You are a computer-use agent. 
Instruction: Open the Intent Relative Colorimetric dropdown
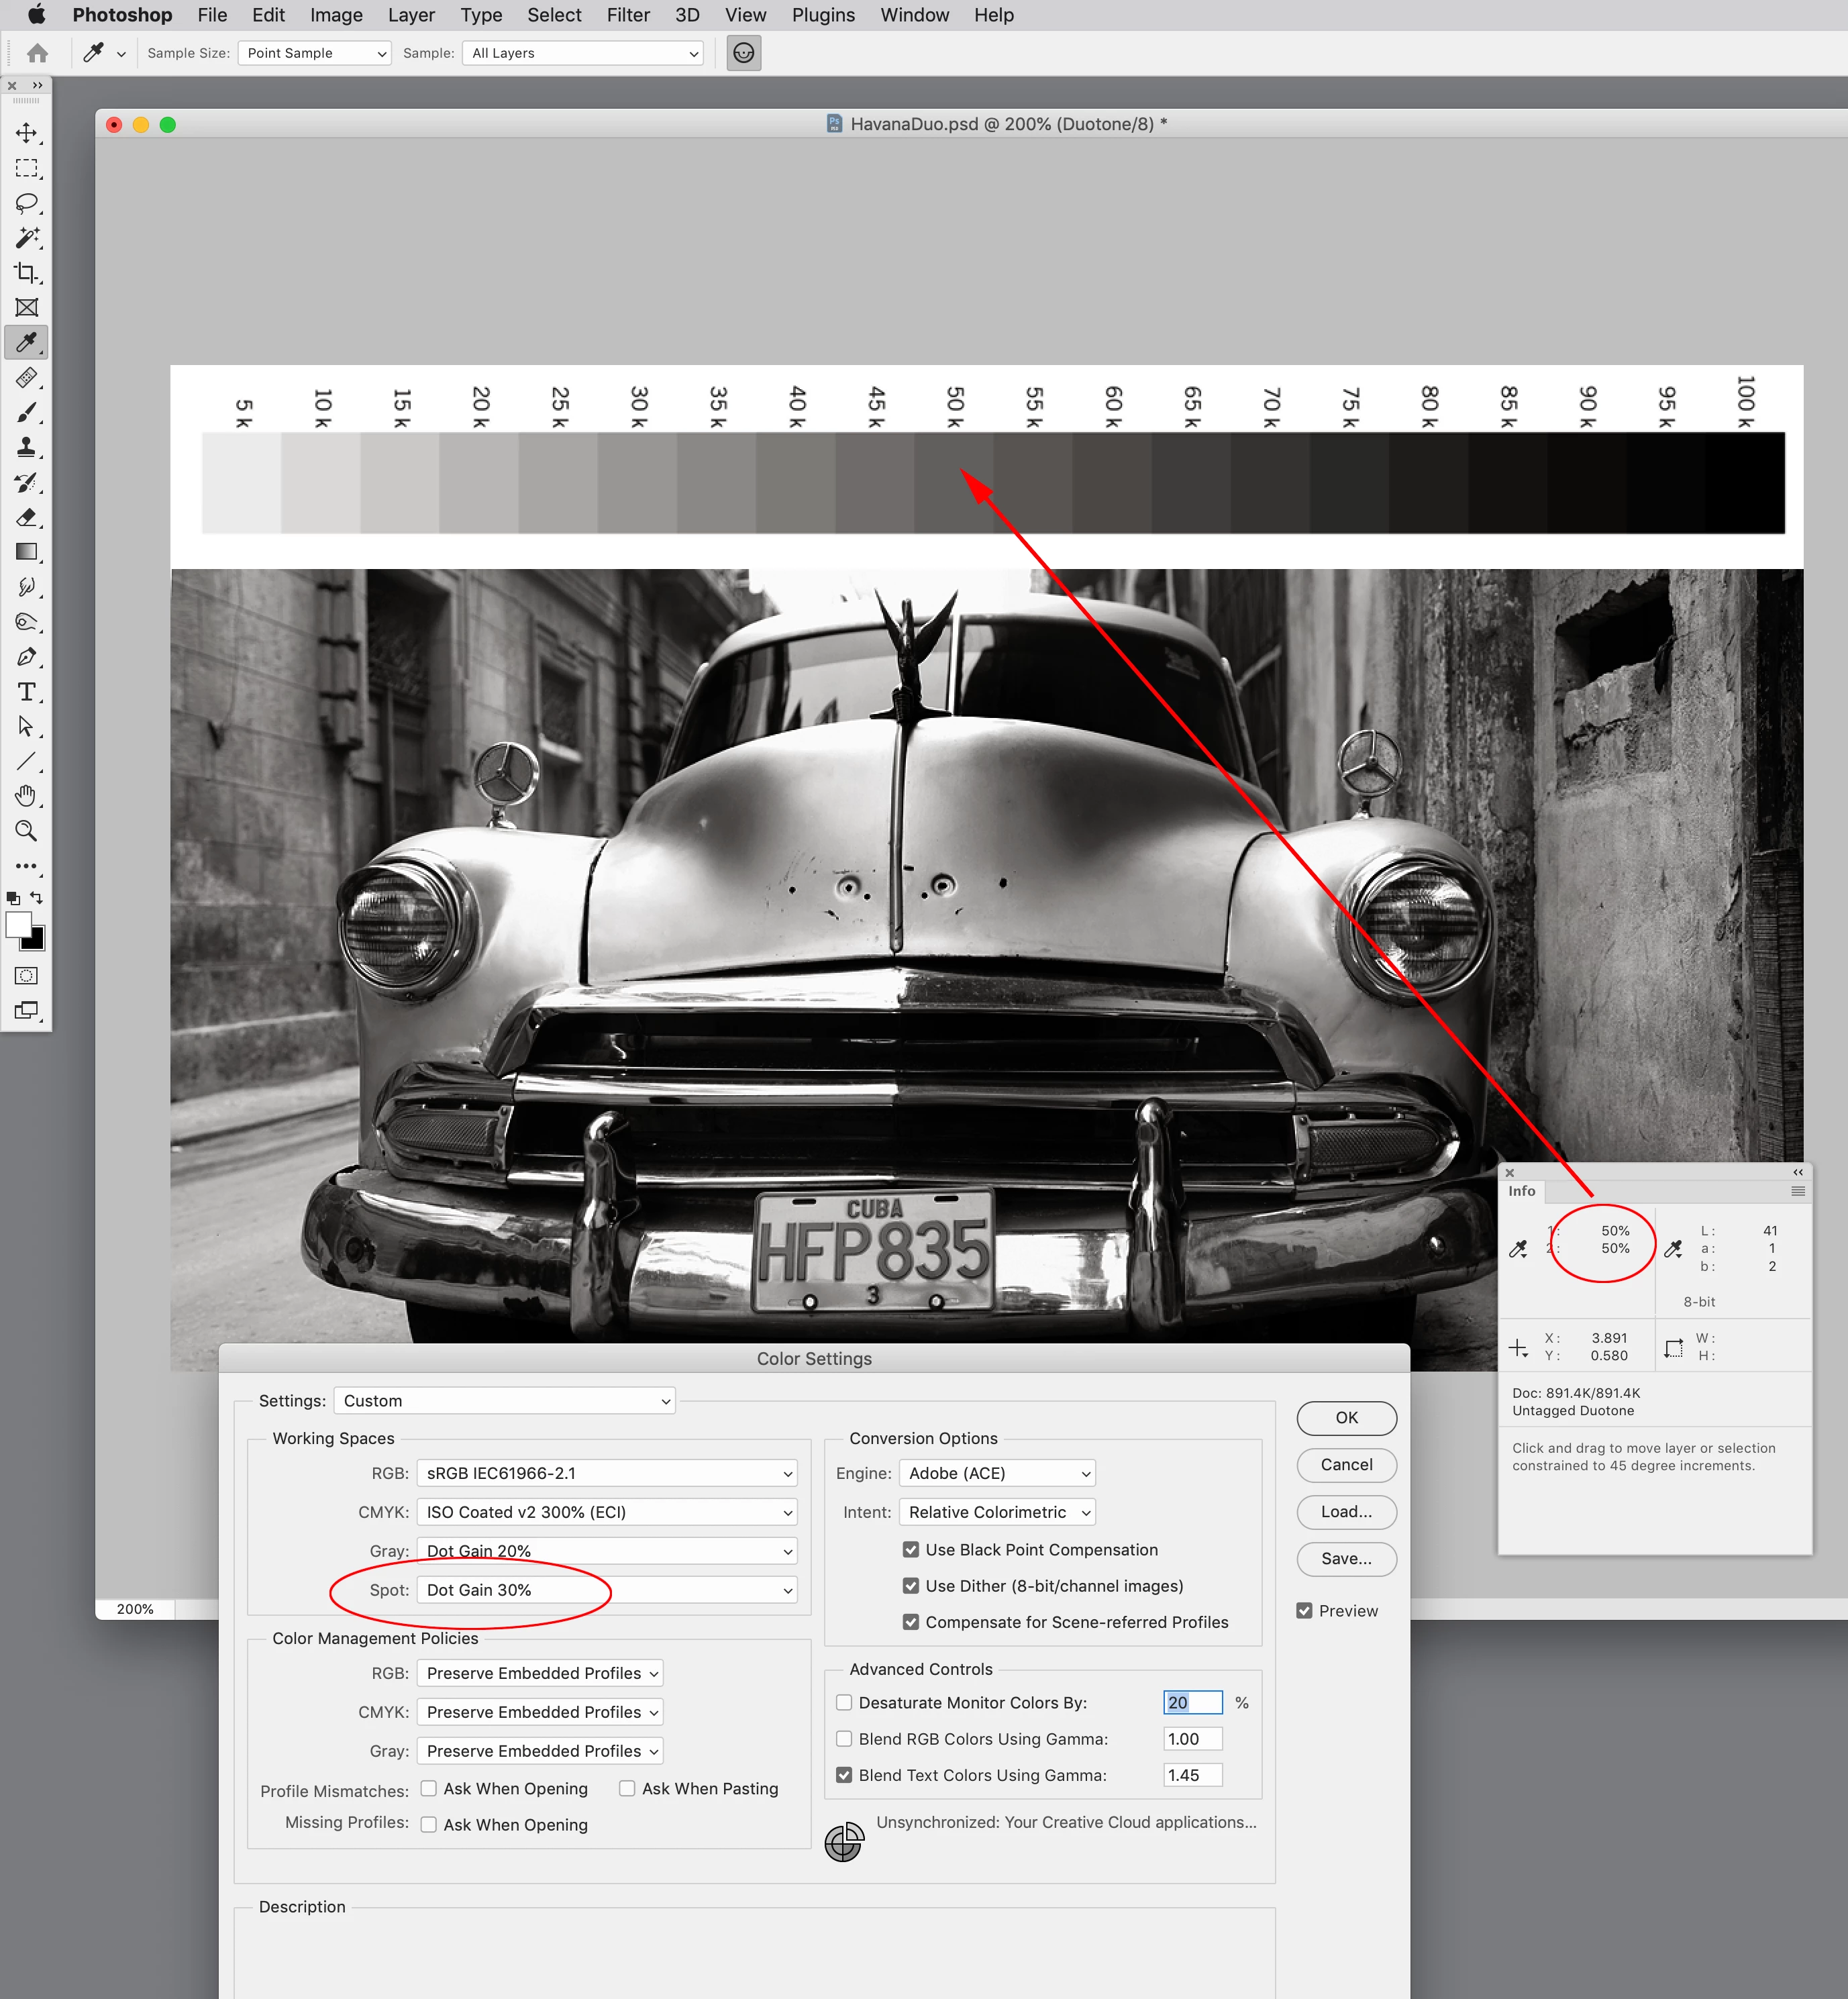pyautogui.click(x=997, y=1512)
